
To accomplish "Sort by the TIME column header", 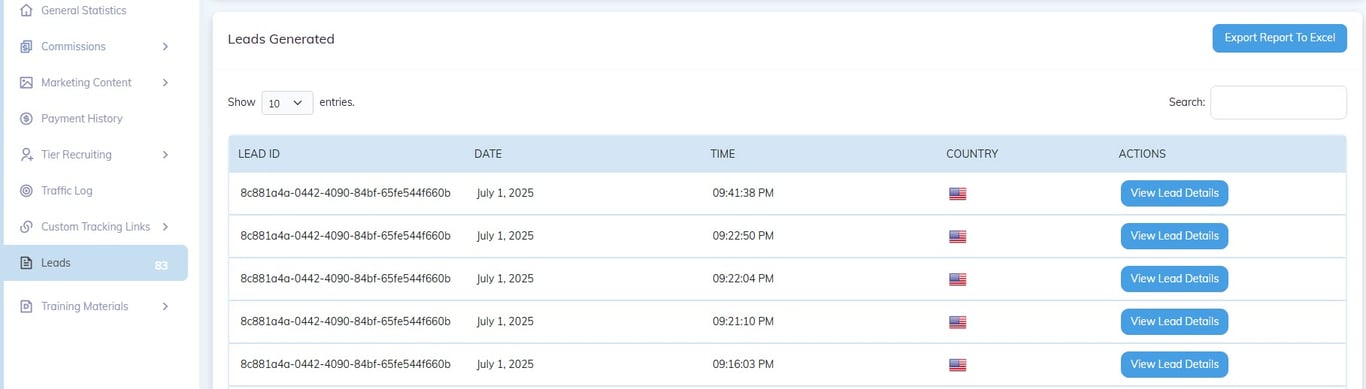I will coord(723,154).
